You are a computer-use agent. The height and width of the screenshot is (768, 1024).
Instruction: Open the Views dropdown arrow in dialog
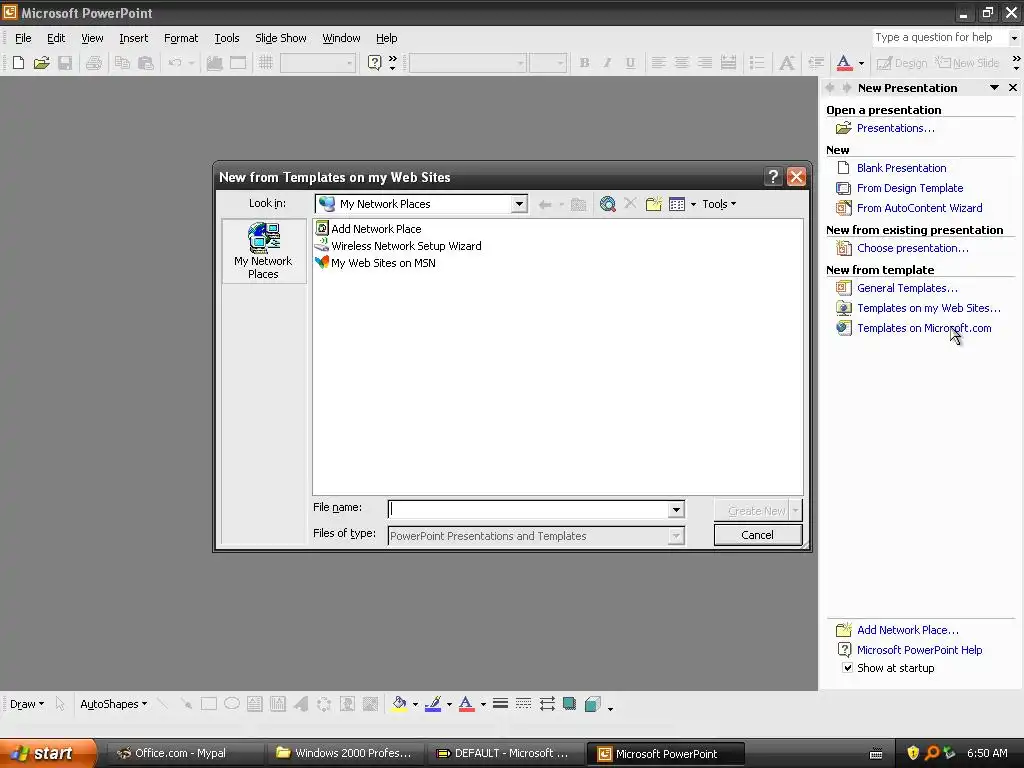(x=693, y=204)
